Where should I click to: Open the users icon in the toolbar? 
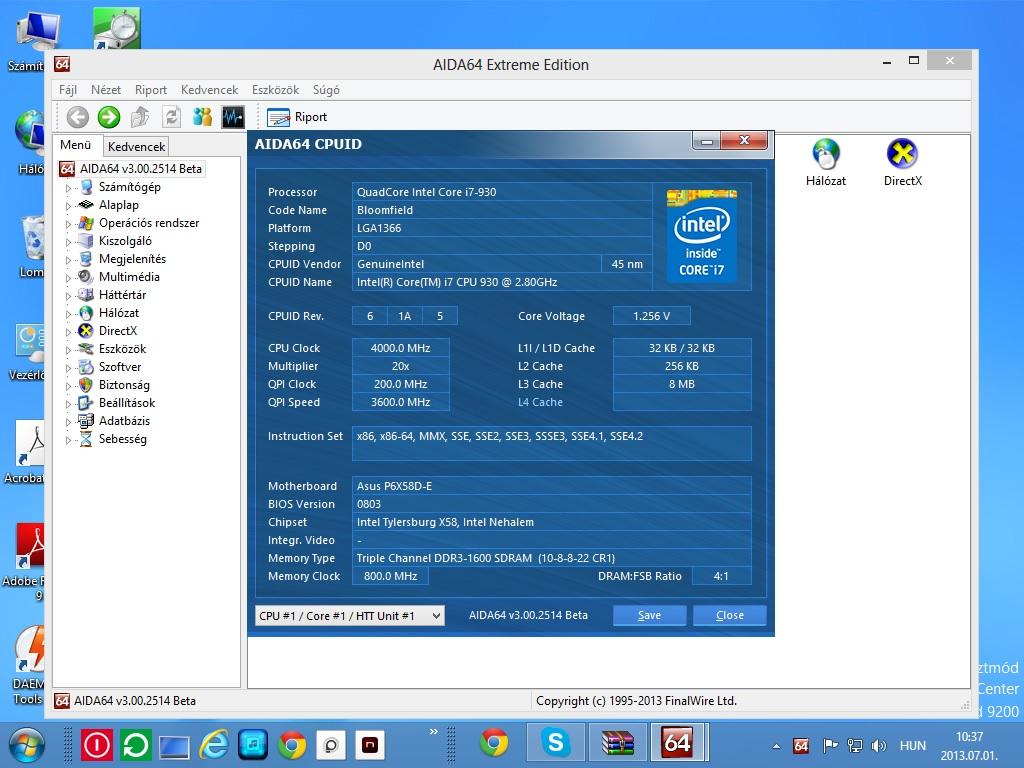[202, 117]
